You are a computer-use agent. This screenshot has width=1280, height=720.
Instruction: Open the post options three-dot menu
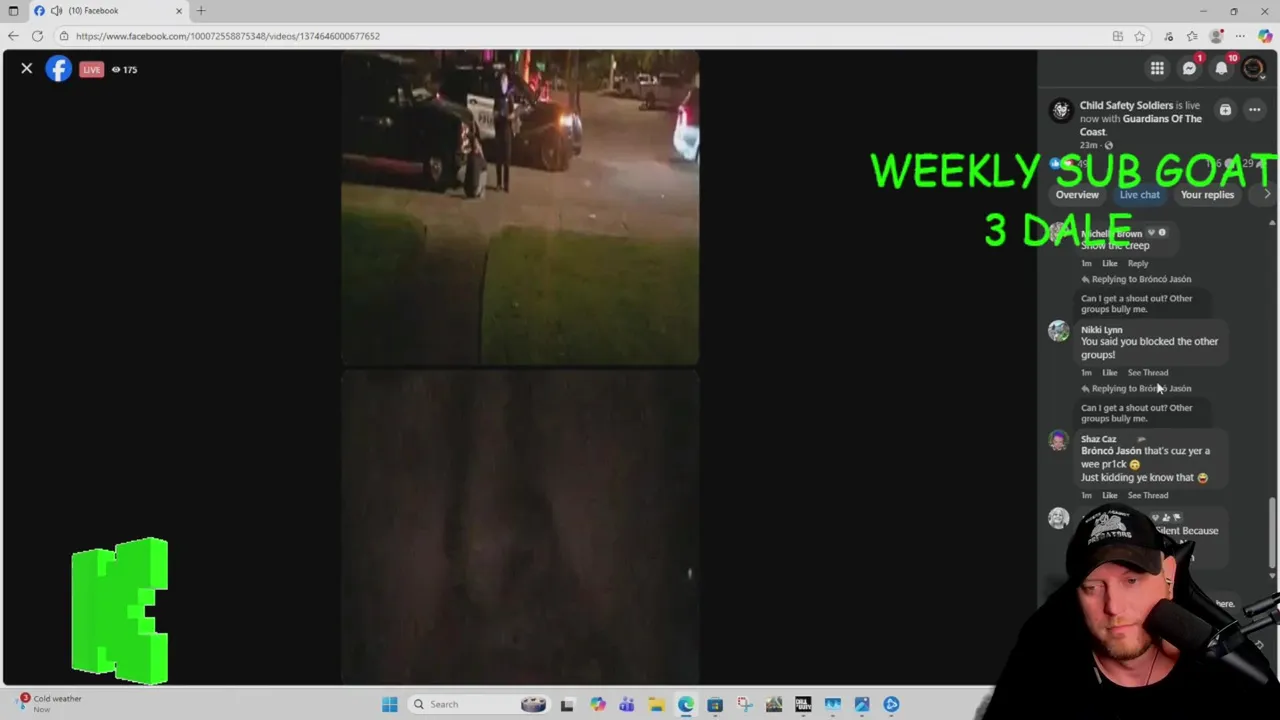[x=1254, y=110]
